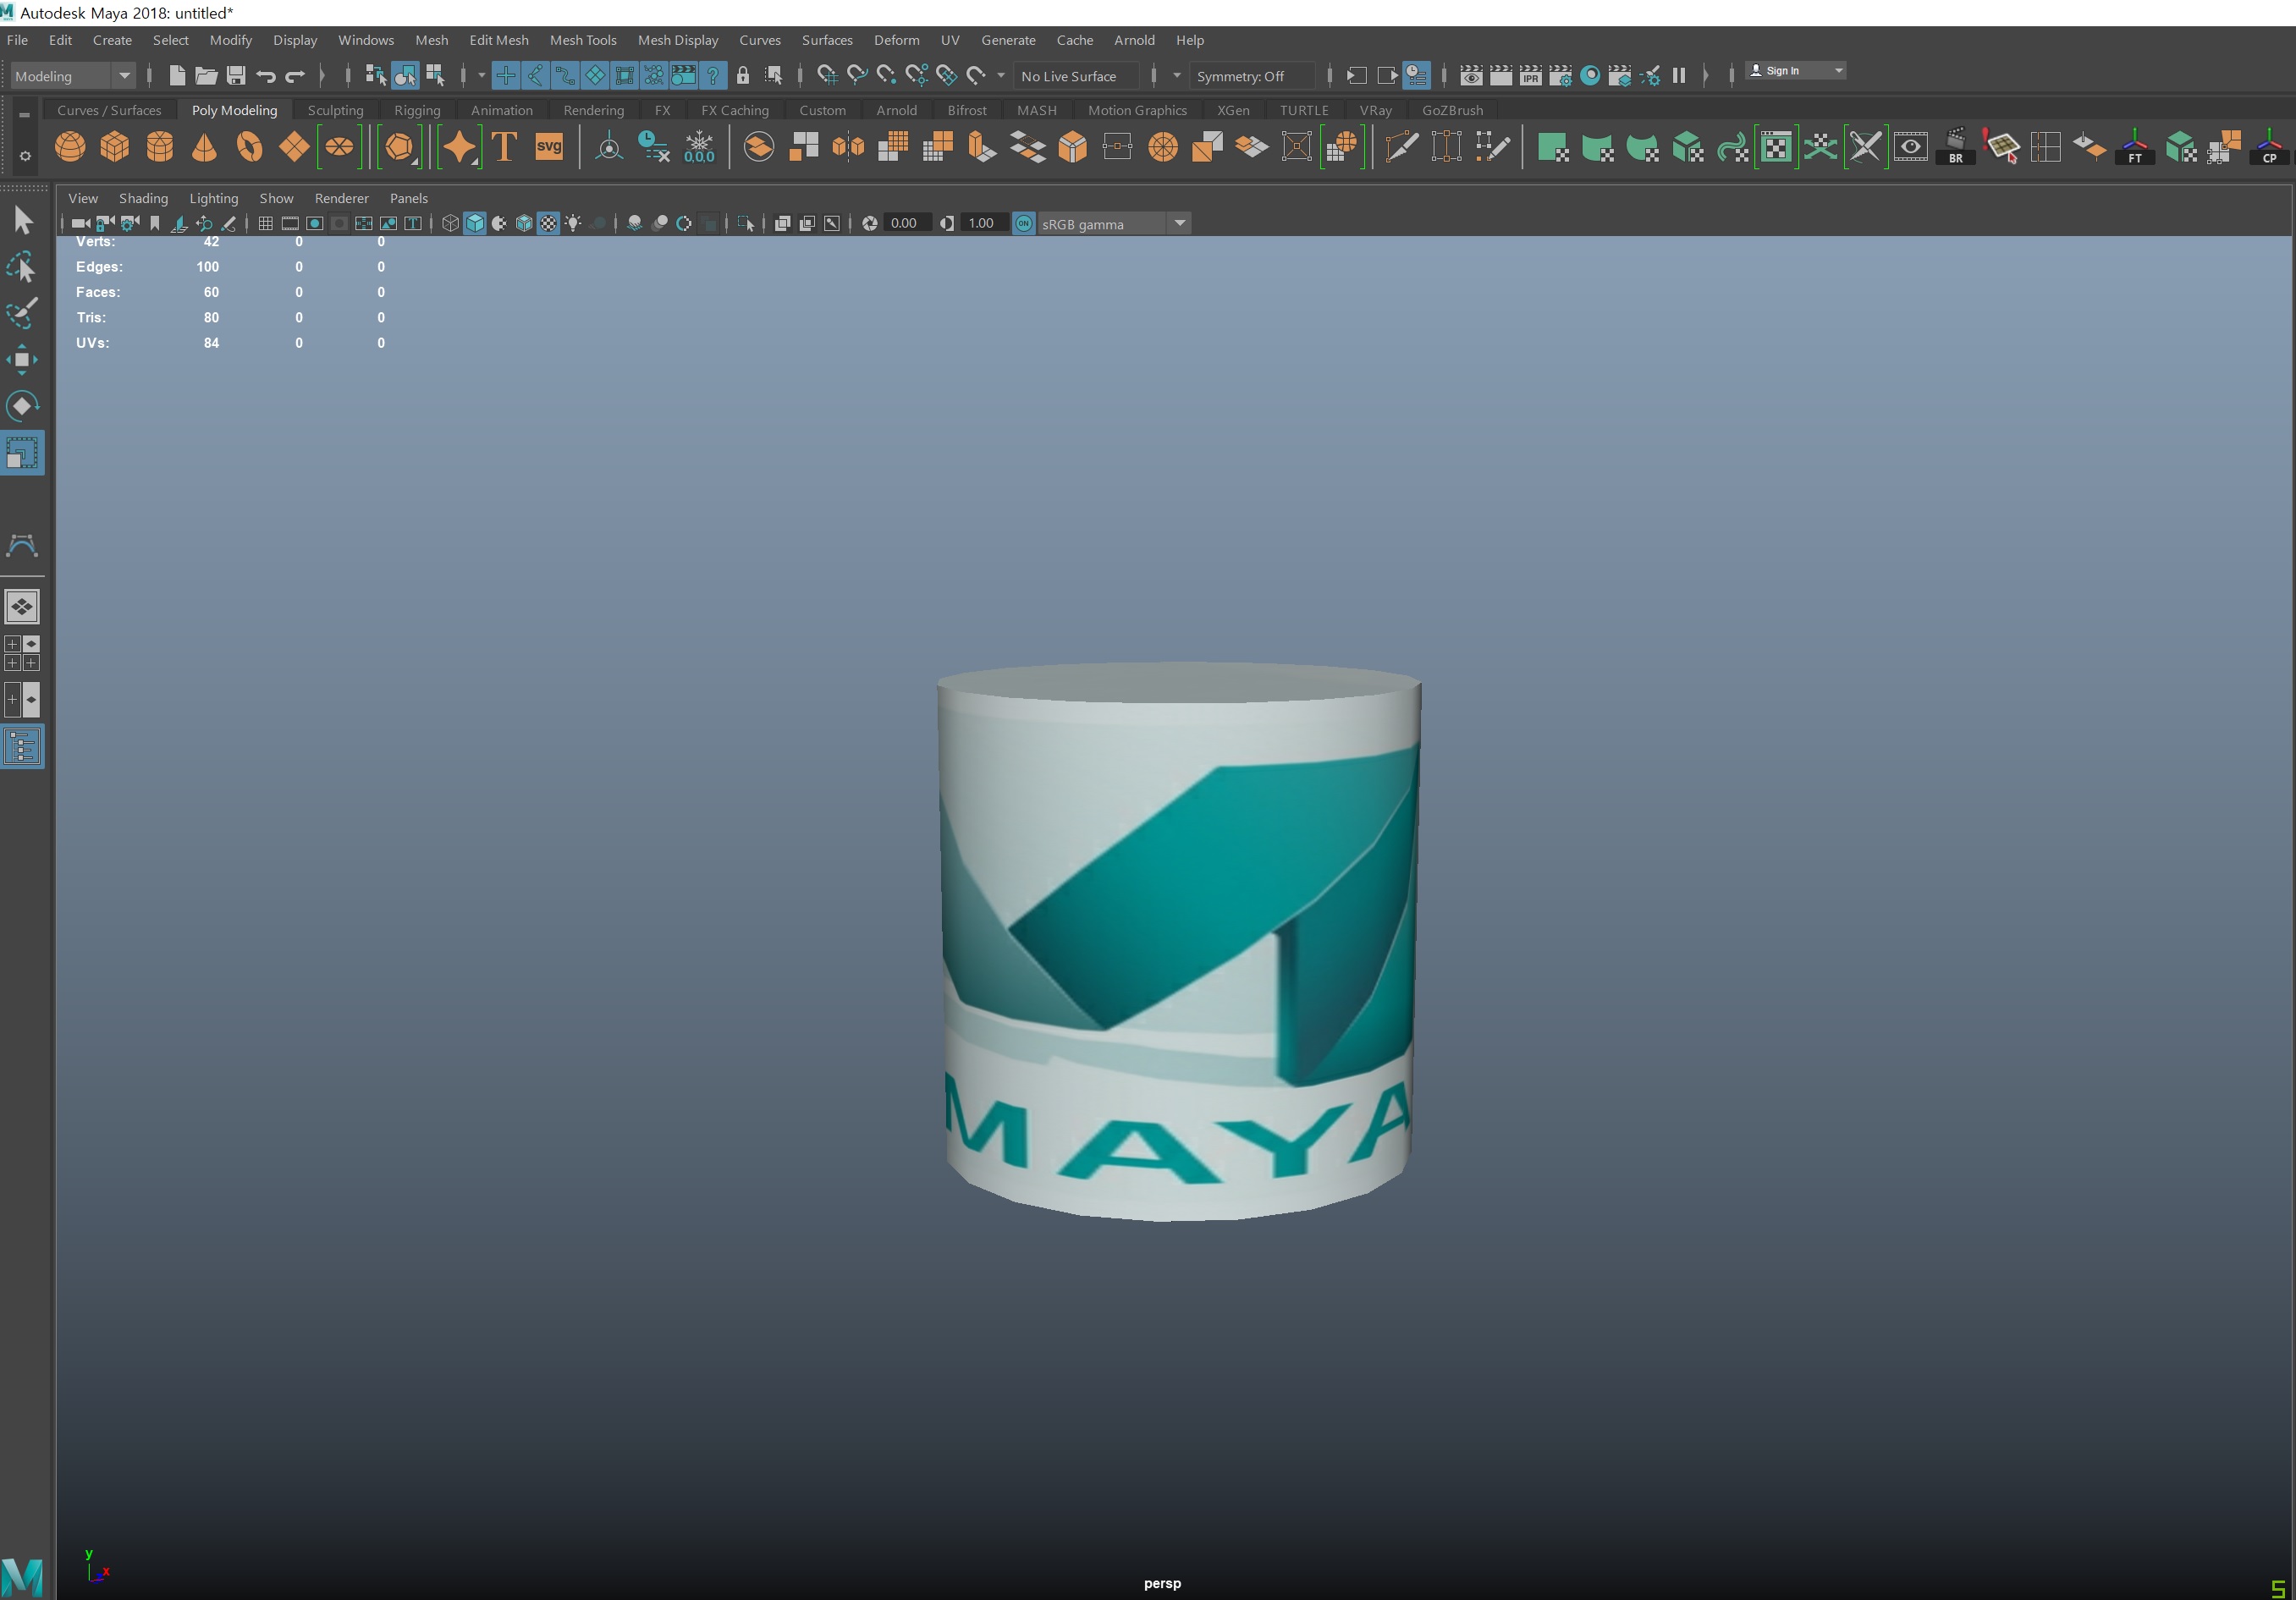Create a polygon cylinder from the shelf

(x=160, y=147)
